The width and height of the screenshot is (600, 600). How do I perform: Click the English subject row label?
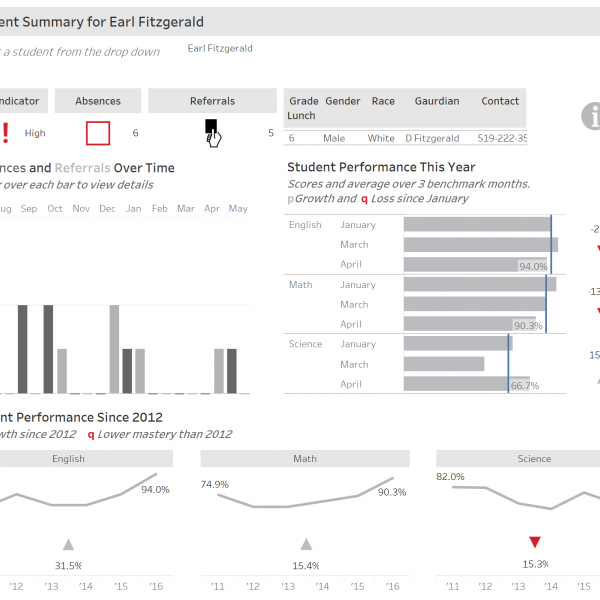pyautogui.click(x=305, y=225)
